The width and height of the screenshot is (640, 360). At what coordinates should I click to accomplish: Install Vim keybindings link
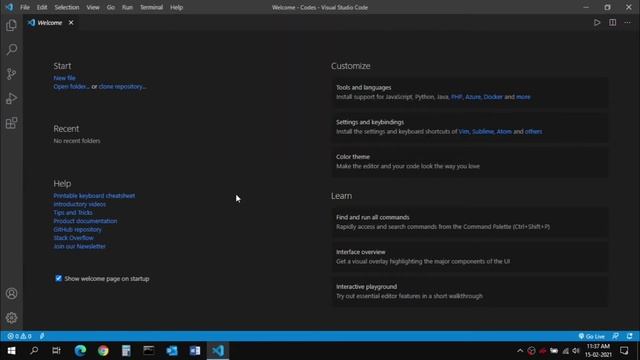point(464,131)
